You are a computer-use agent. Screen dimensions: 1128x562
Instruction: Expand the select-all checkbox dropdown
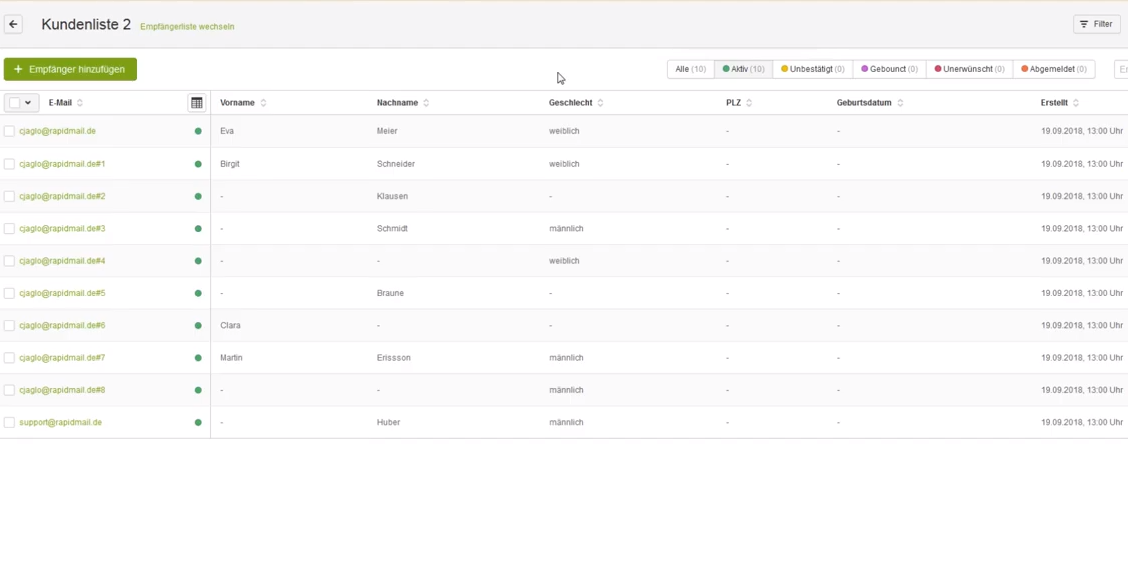point(28,103)
